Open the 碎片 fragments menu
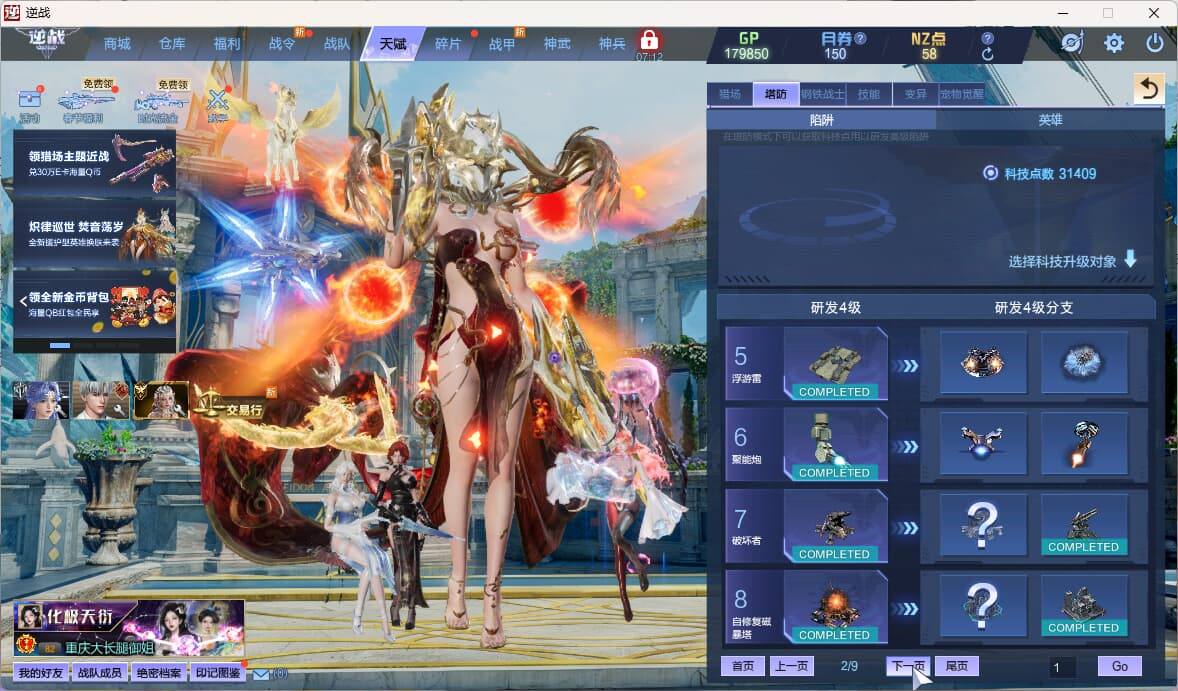The width and height of the screenshot is (1178, 691). pos(448,44)
